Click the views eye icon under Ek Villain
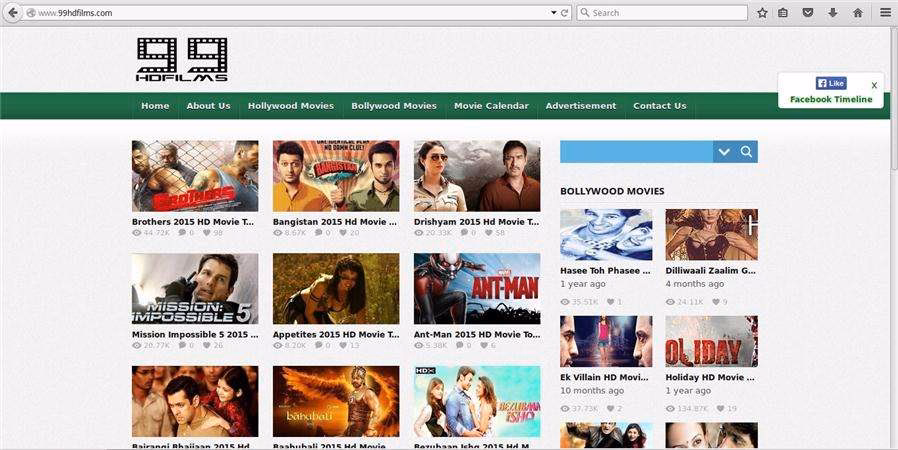Screen dimensions: 898x450 (565, 409)
